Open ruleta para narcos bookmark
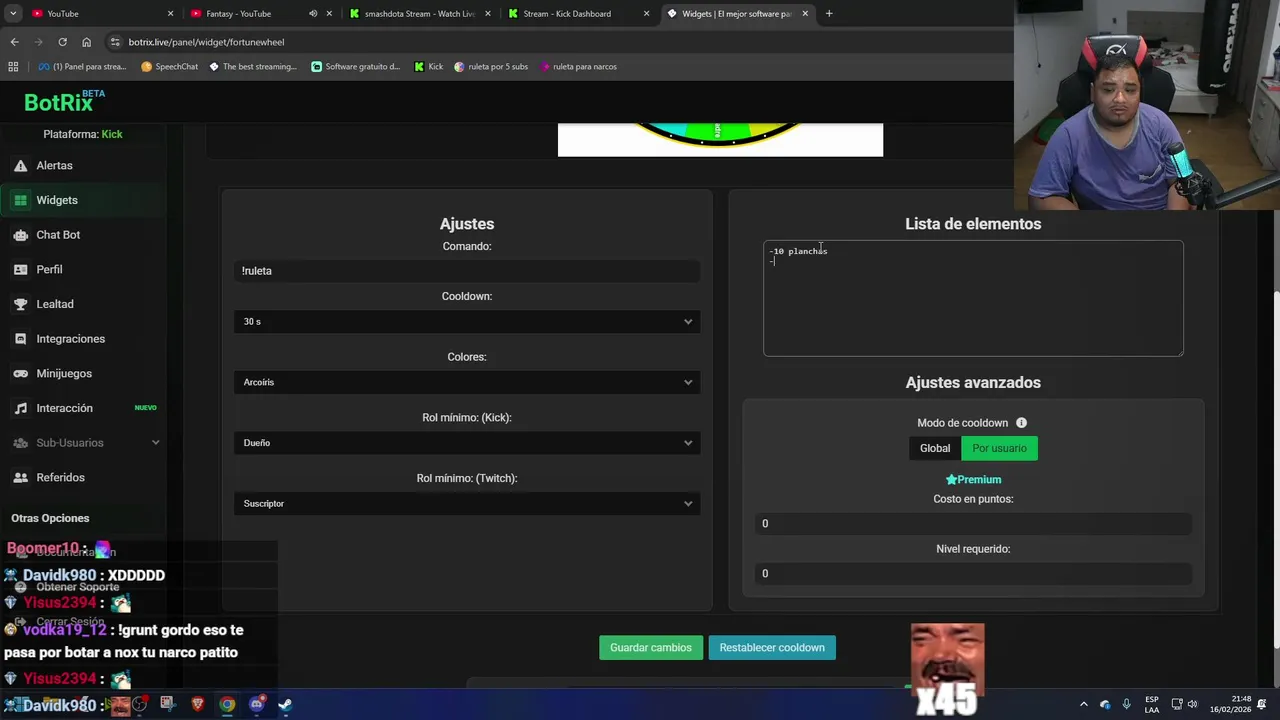The image size is (1280, 720). (x=578, y=67)
